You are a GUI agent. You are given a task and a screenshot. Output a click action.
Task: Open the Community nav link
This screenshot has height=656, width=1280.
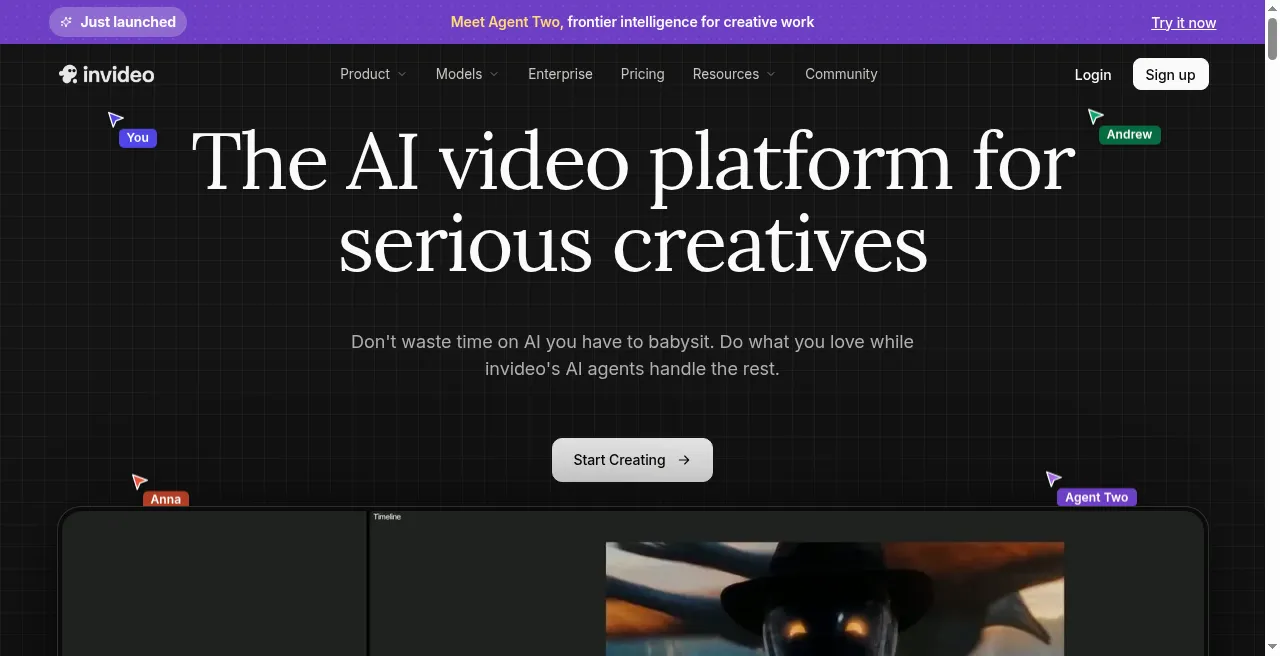[x=841, y=74]
